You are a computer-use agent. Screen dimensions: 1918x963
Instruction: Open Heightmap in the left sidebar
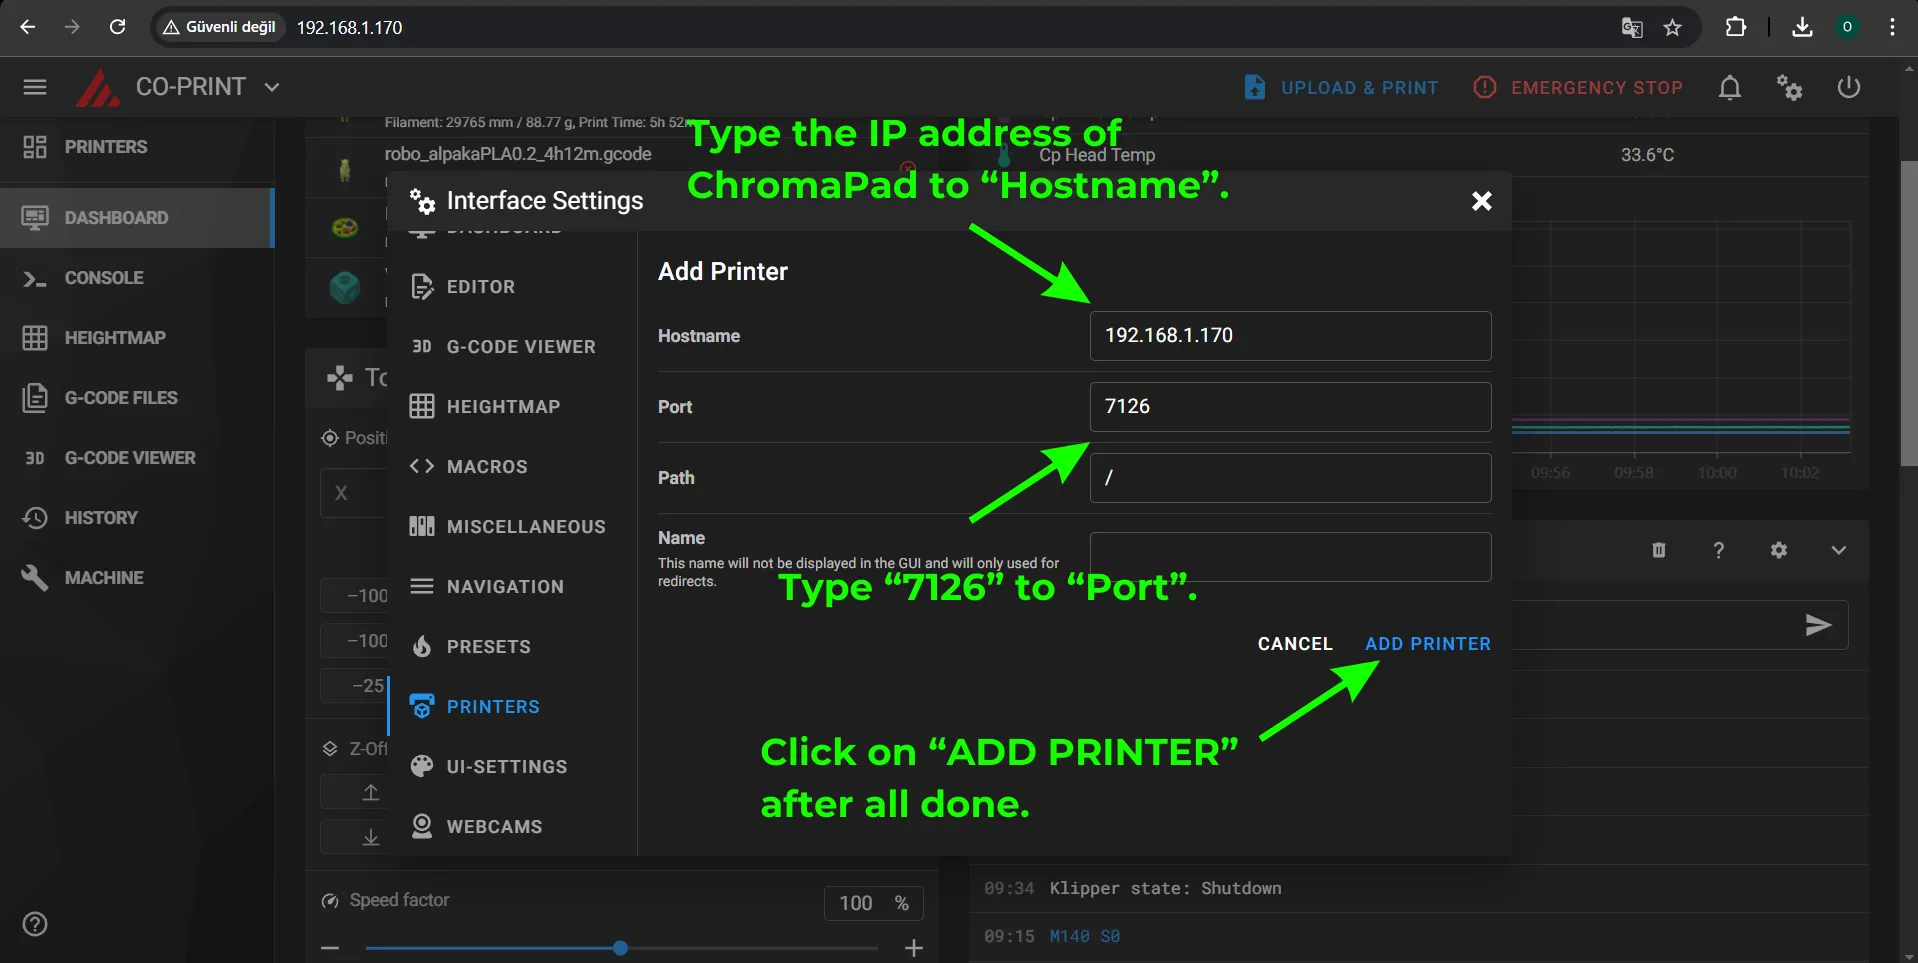click(137, 338)
